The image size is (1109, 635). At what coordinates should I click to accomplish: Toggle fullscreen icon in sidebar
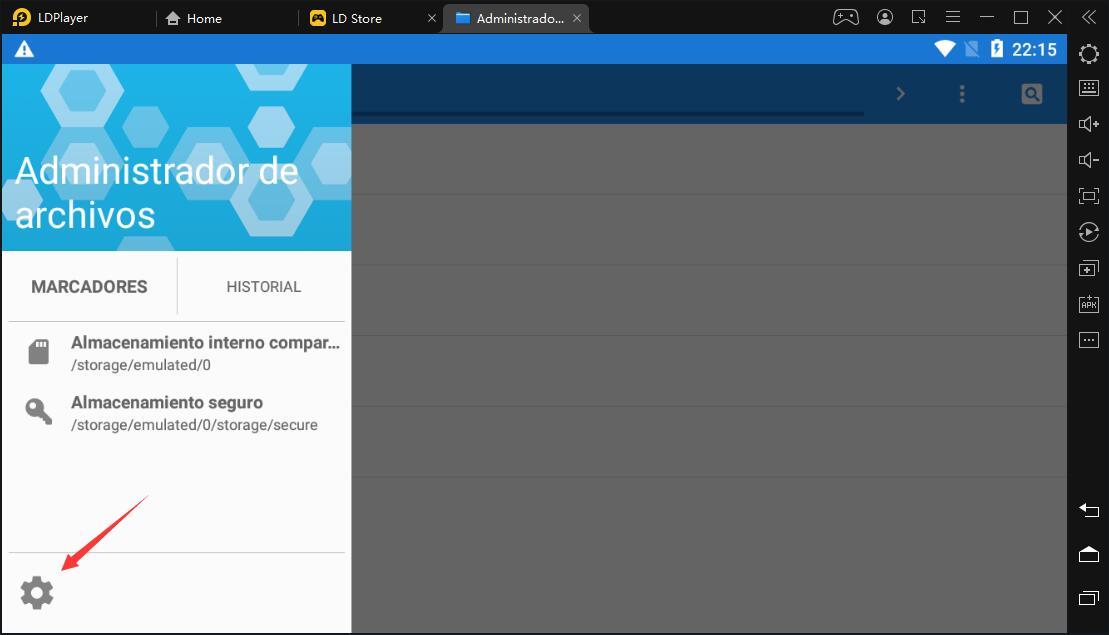[x=1089, y=196]
